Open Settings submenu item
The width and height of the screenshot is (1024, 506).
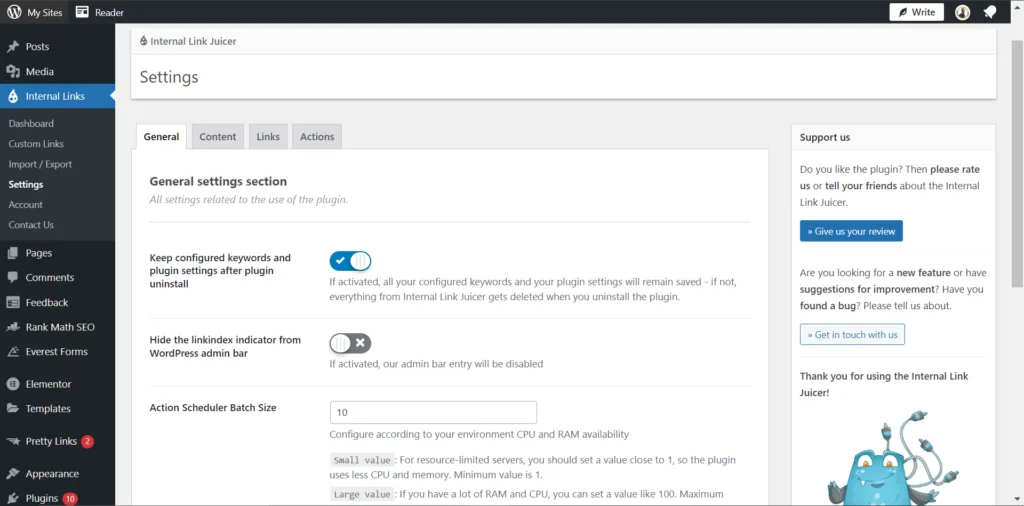coord(25,185)
